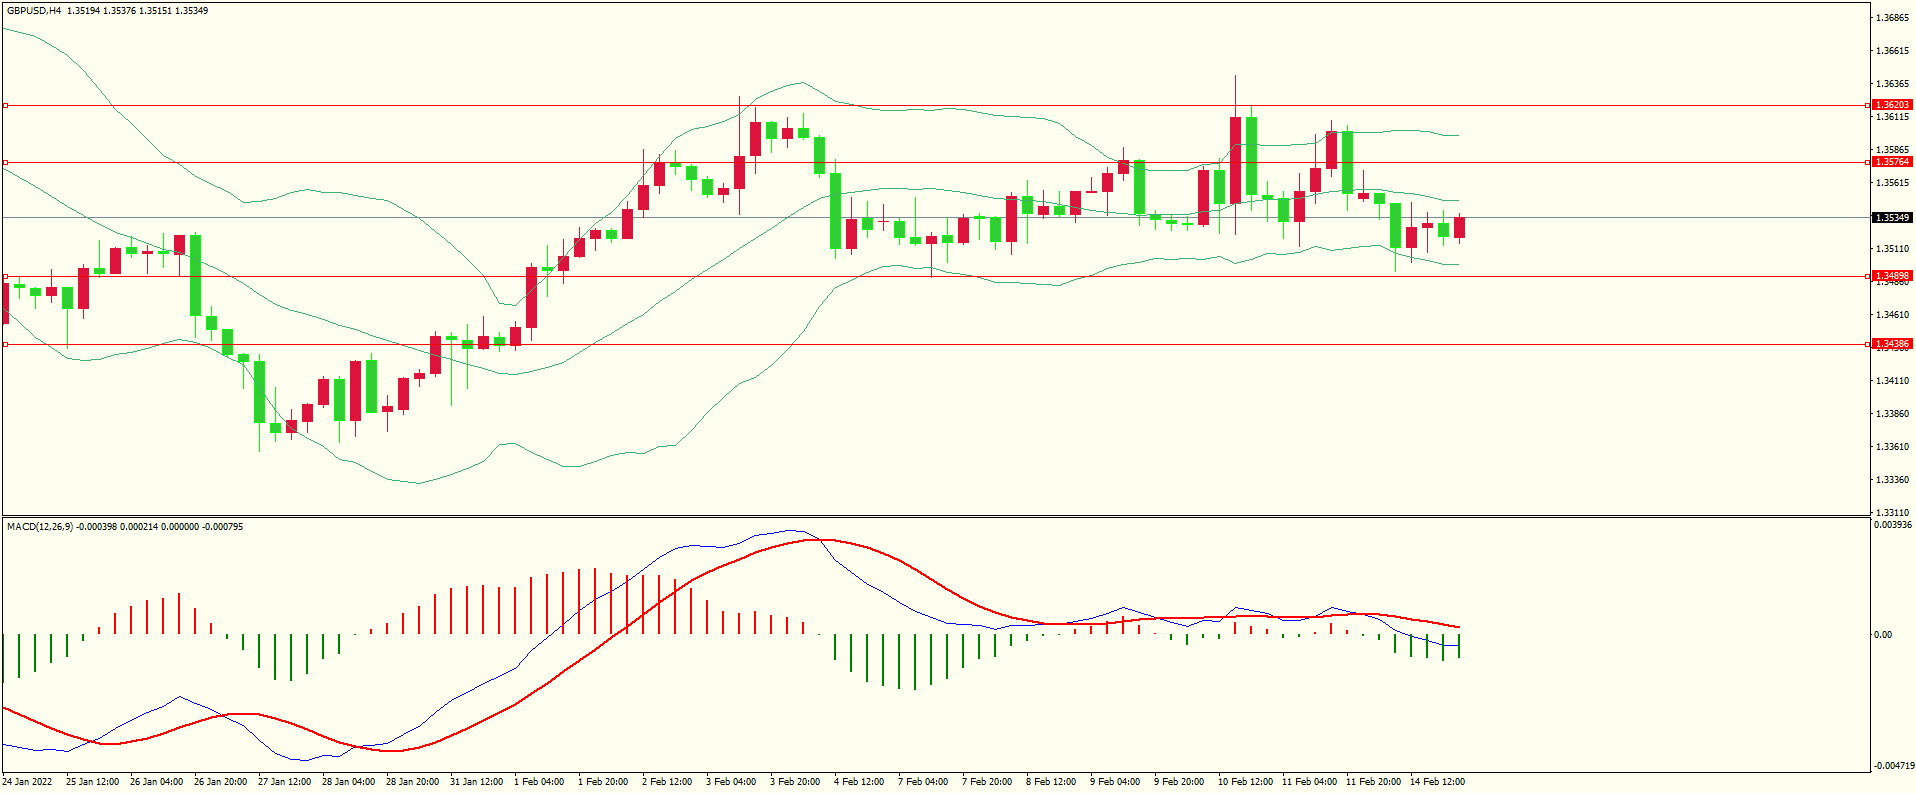
Task: Pick left-edge handle of the 1.34898 line
Action: 5,276
